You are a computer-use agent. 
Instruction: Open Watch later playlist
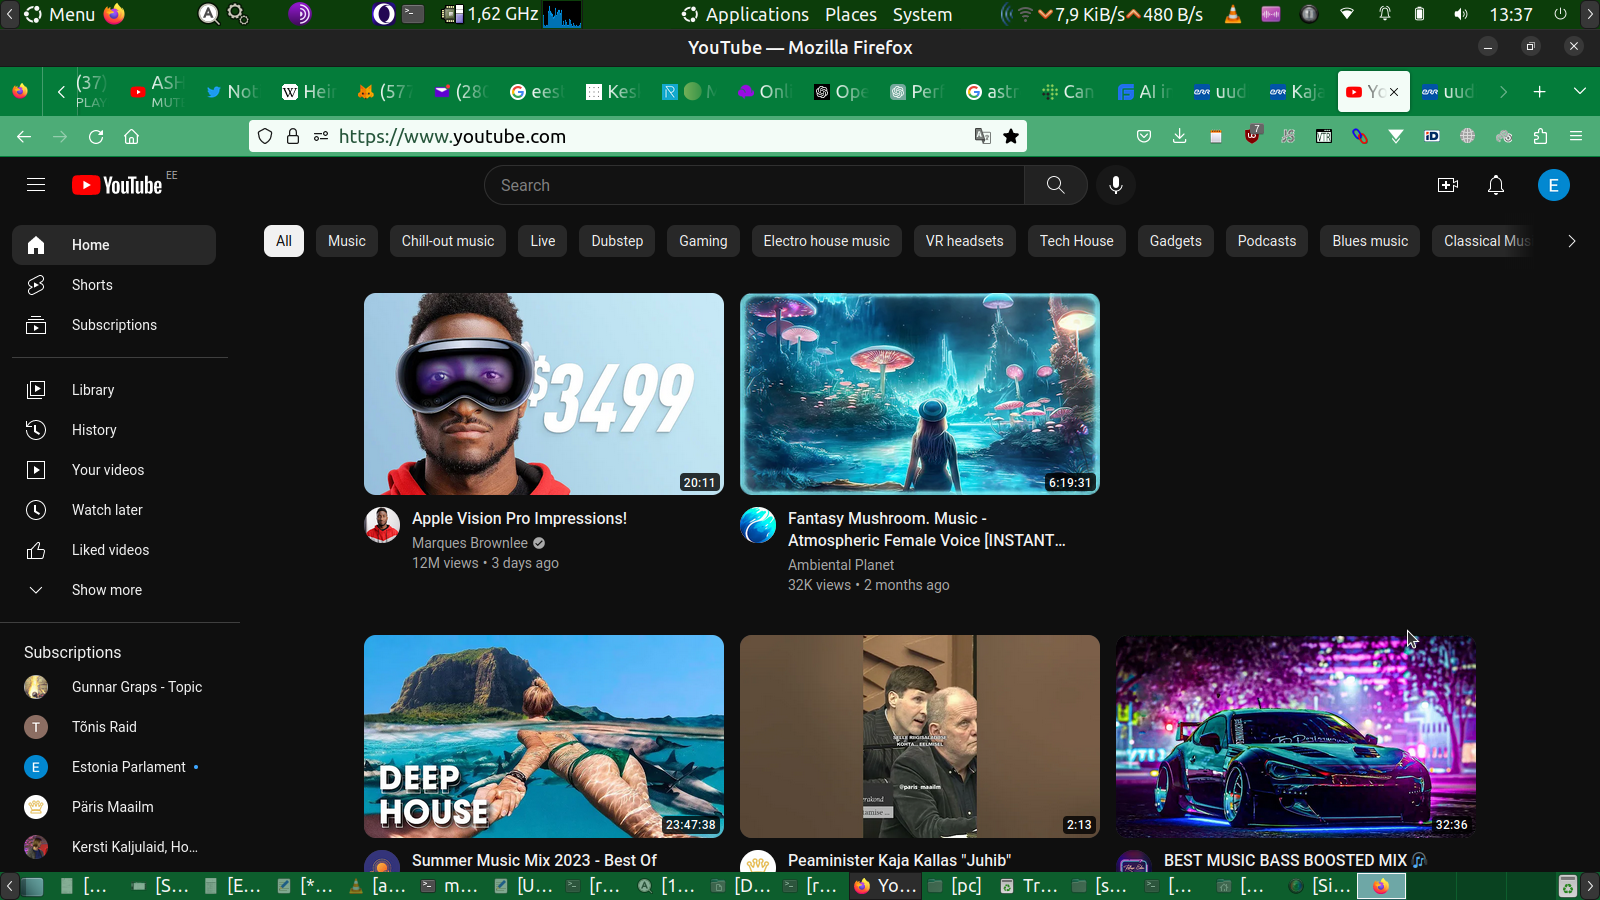point(107,510)
